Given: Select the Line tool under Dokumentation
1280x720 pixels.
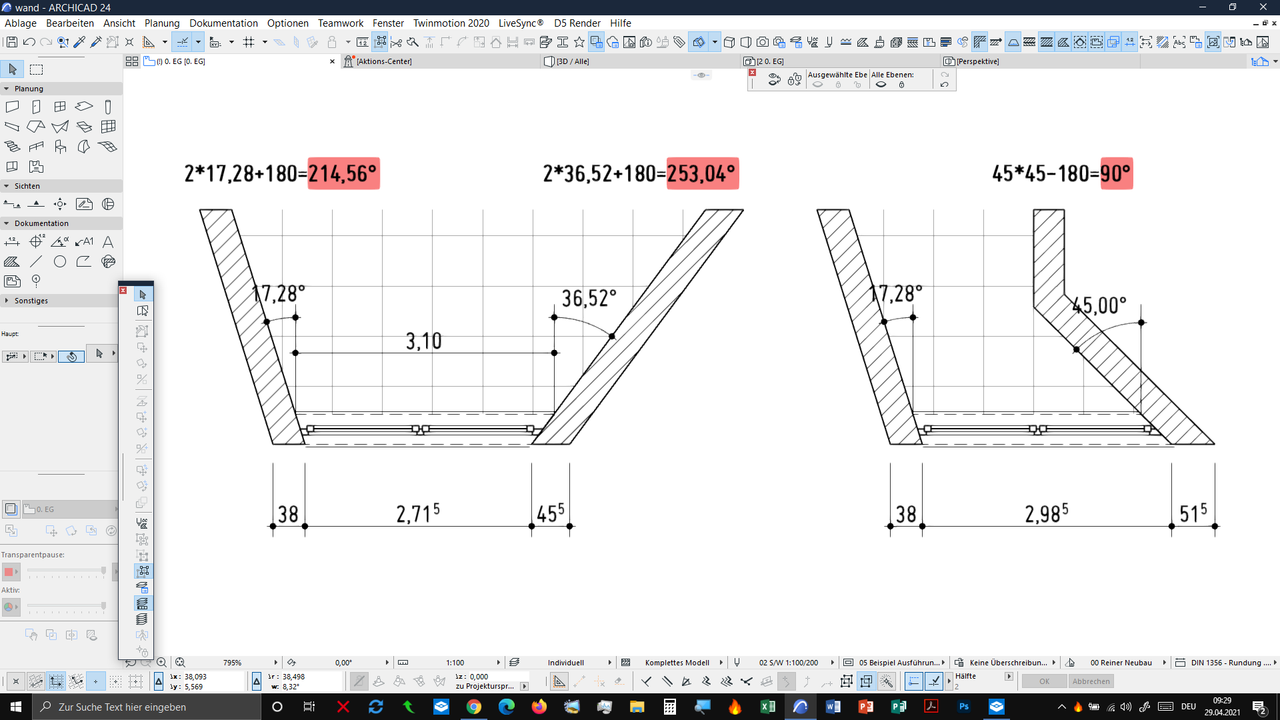Looking at the screenshot, I should [x=36, y=262].
